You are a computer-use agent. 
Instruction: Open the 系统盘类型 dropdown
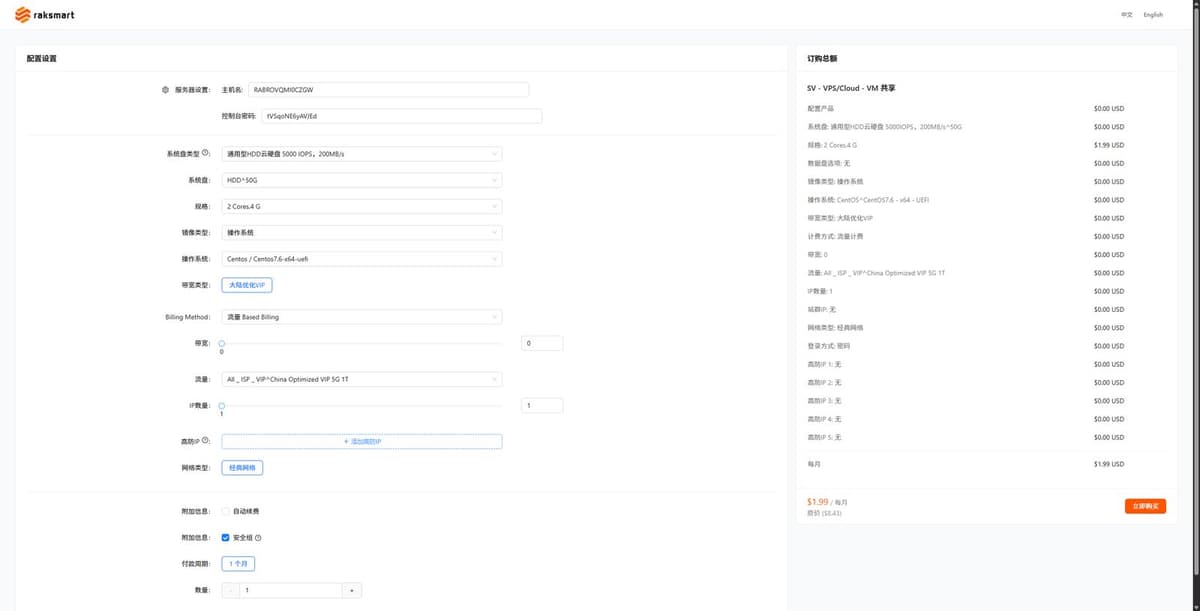(362, 154)
